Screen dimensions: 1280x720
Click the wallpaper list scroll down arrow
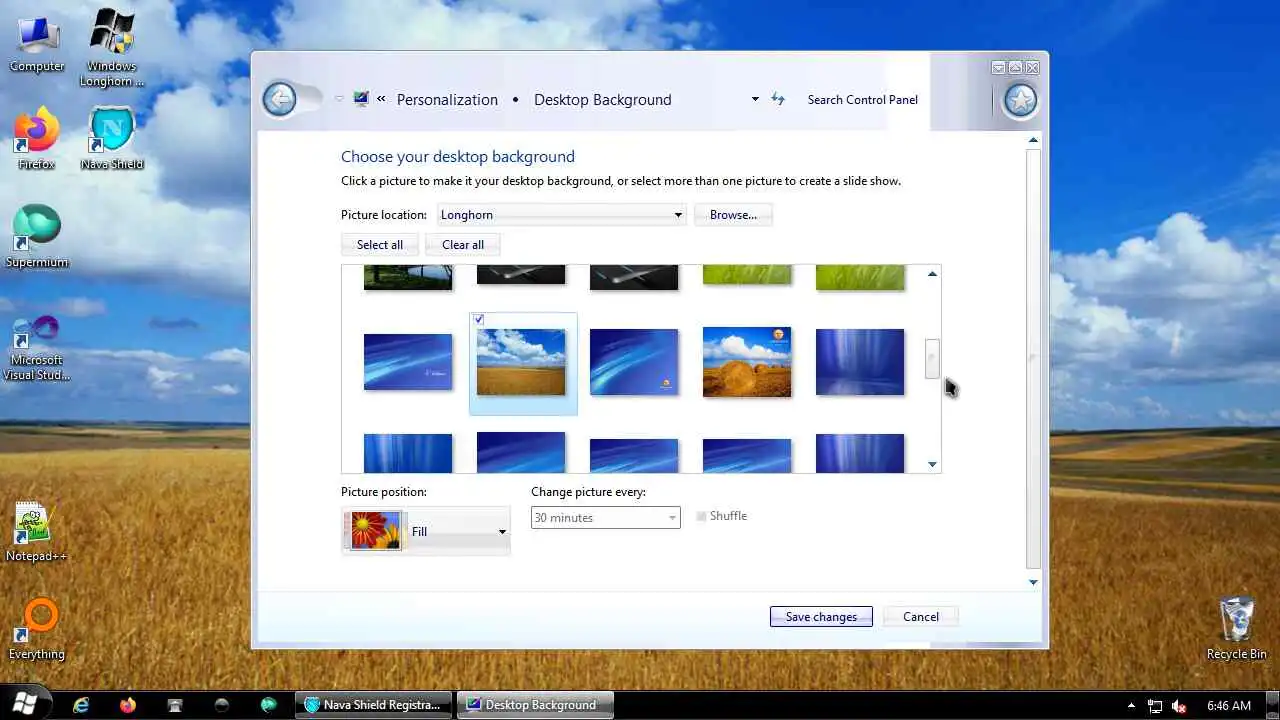click(x=932, y=464)
